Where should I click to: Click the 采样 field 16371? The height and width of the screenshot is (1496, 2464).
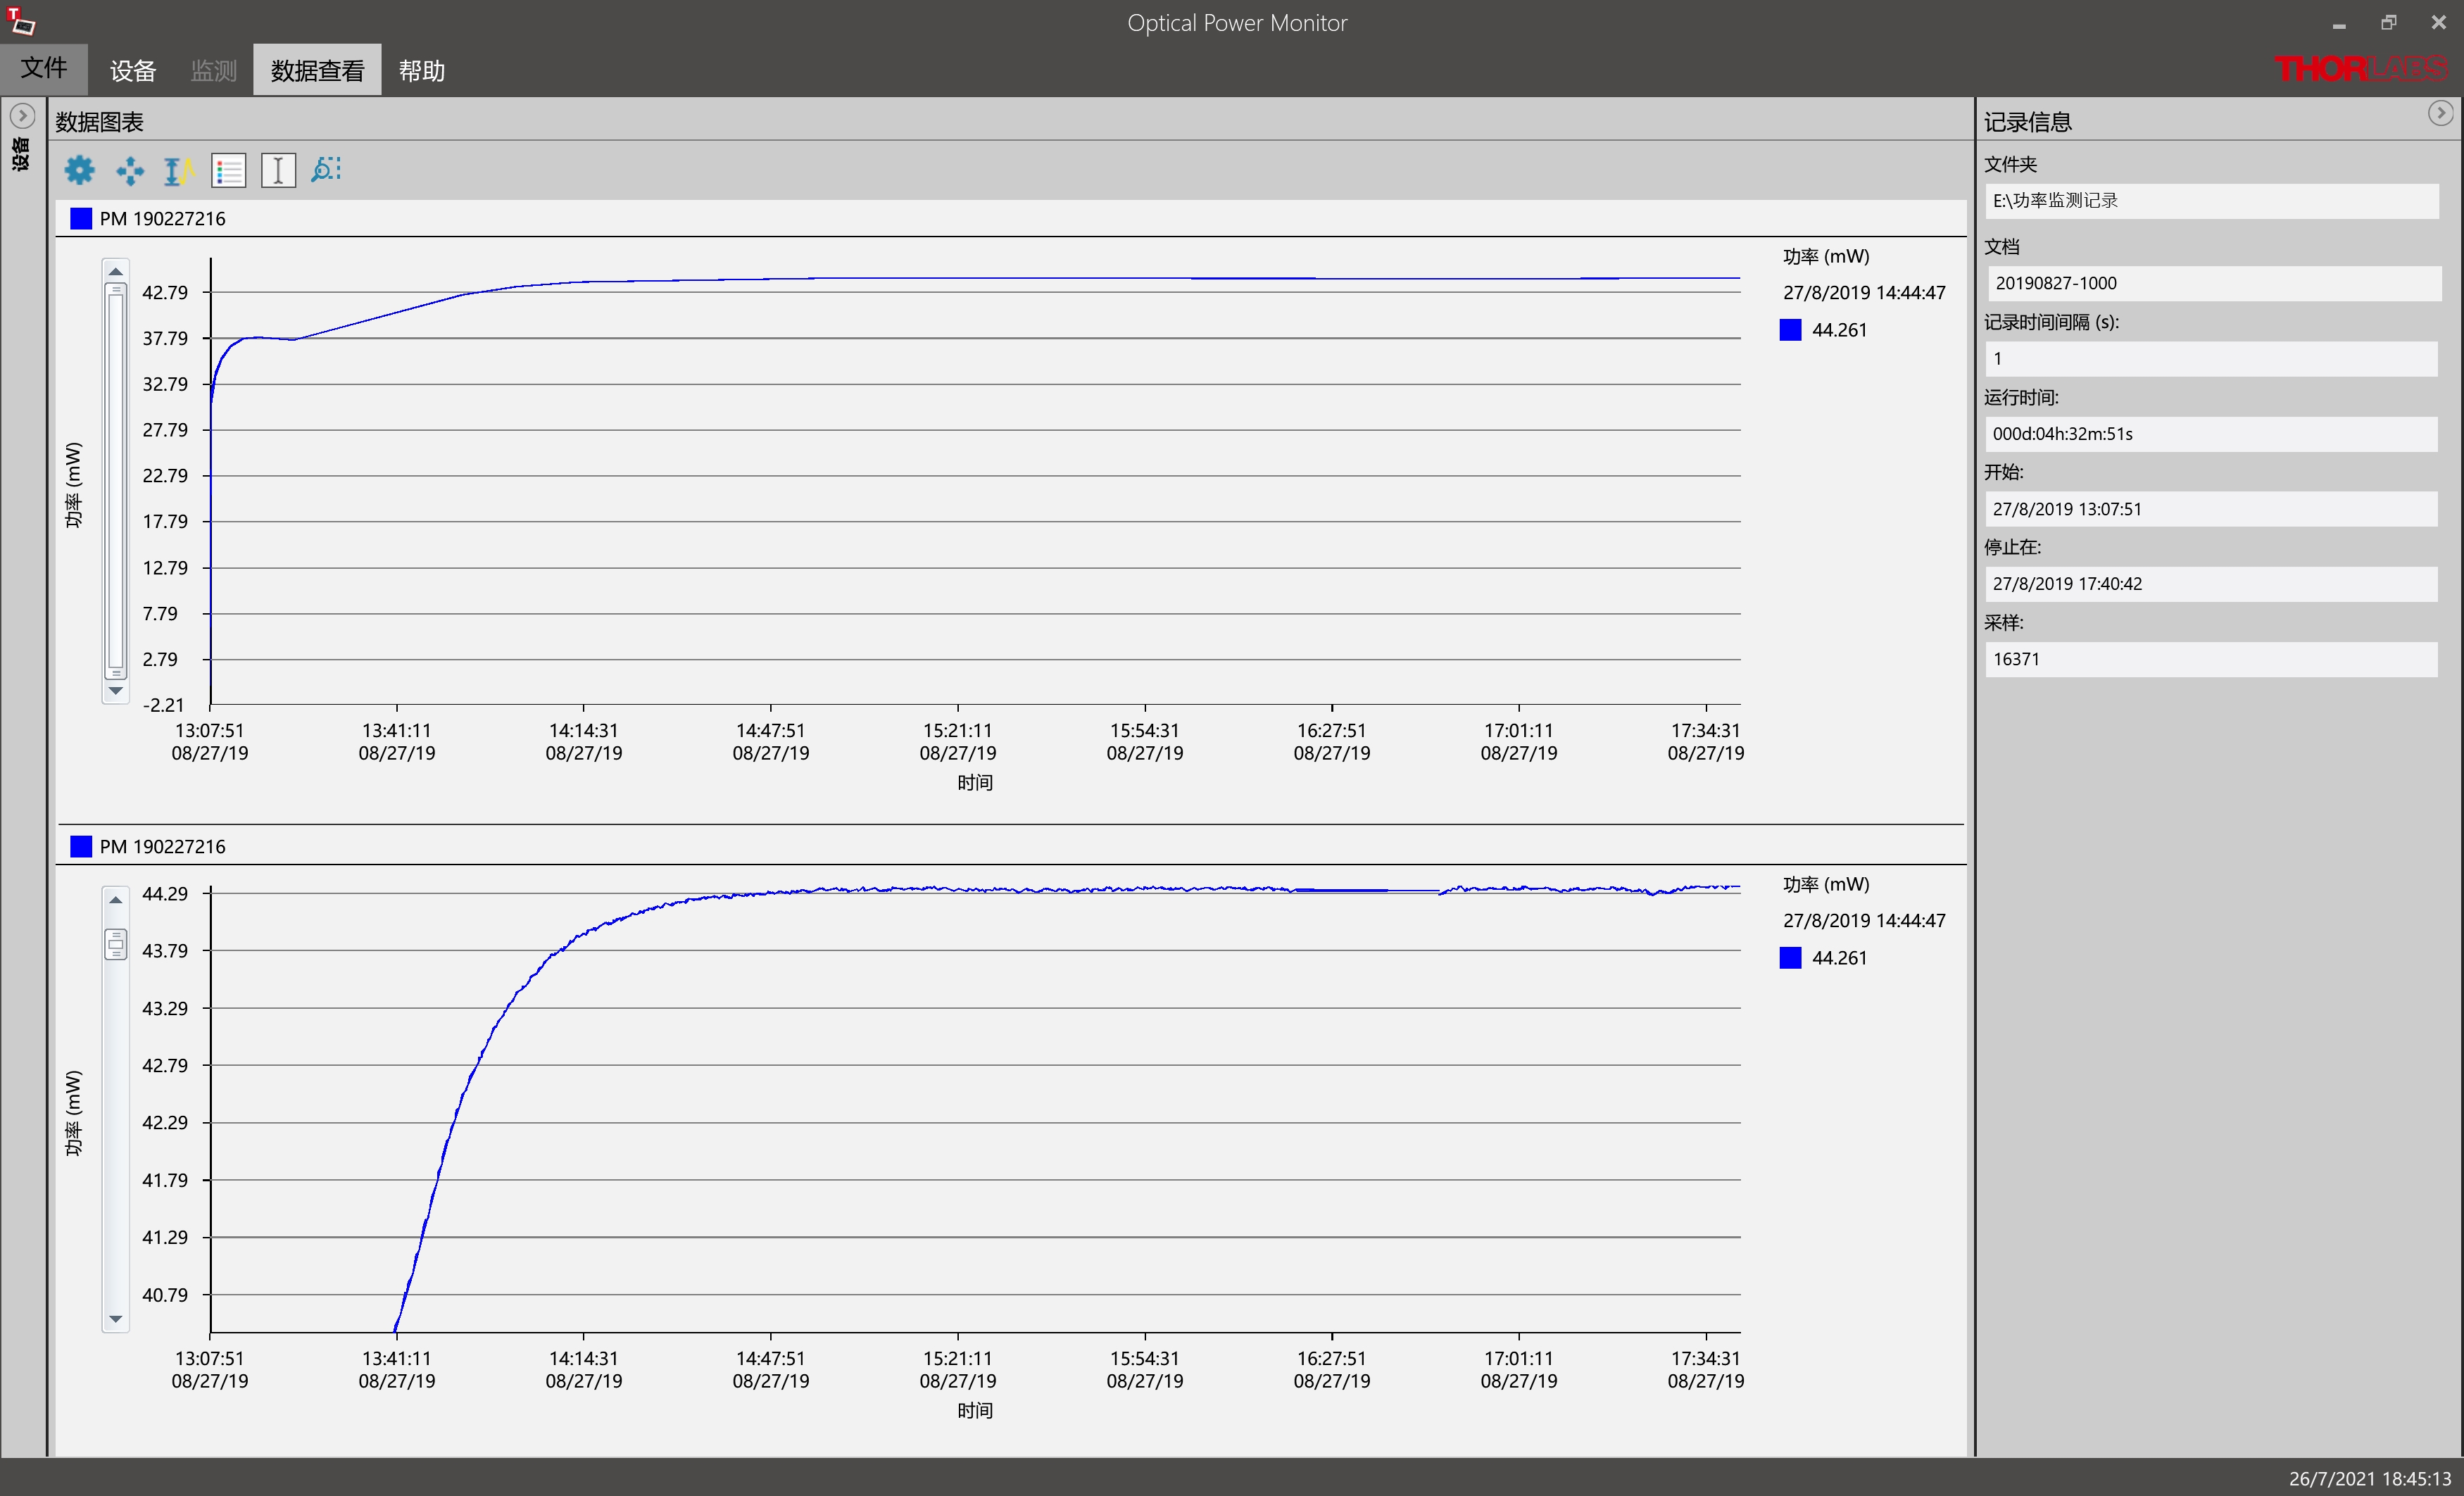tap(2211, 659)
